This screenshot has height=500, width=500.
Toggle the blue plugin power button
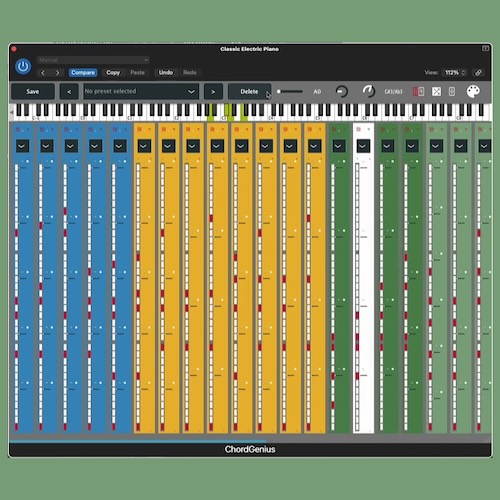coord(23,66)
